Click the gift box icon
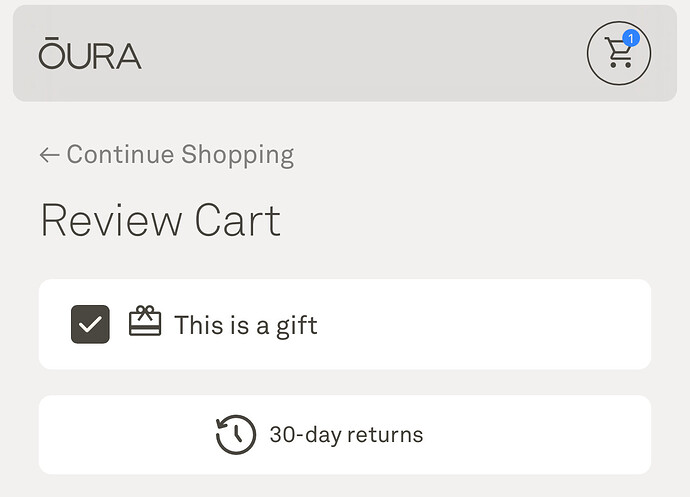This screenshot has width=690, height=497. point(145,322)
